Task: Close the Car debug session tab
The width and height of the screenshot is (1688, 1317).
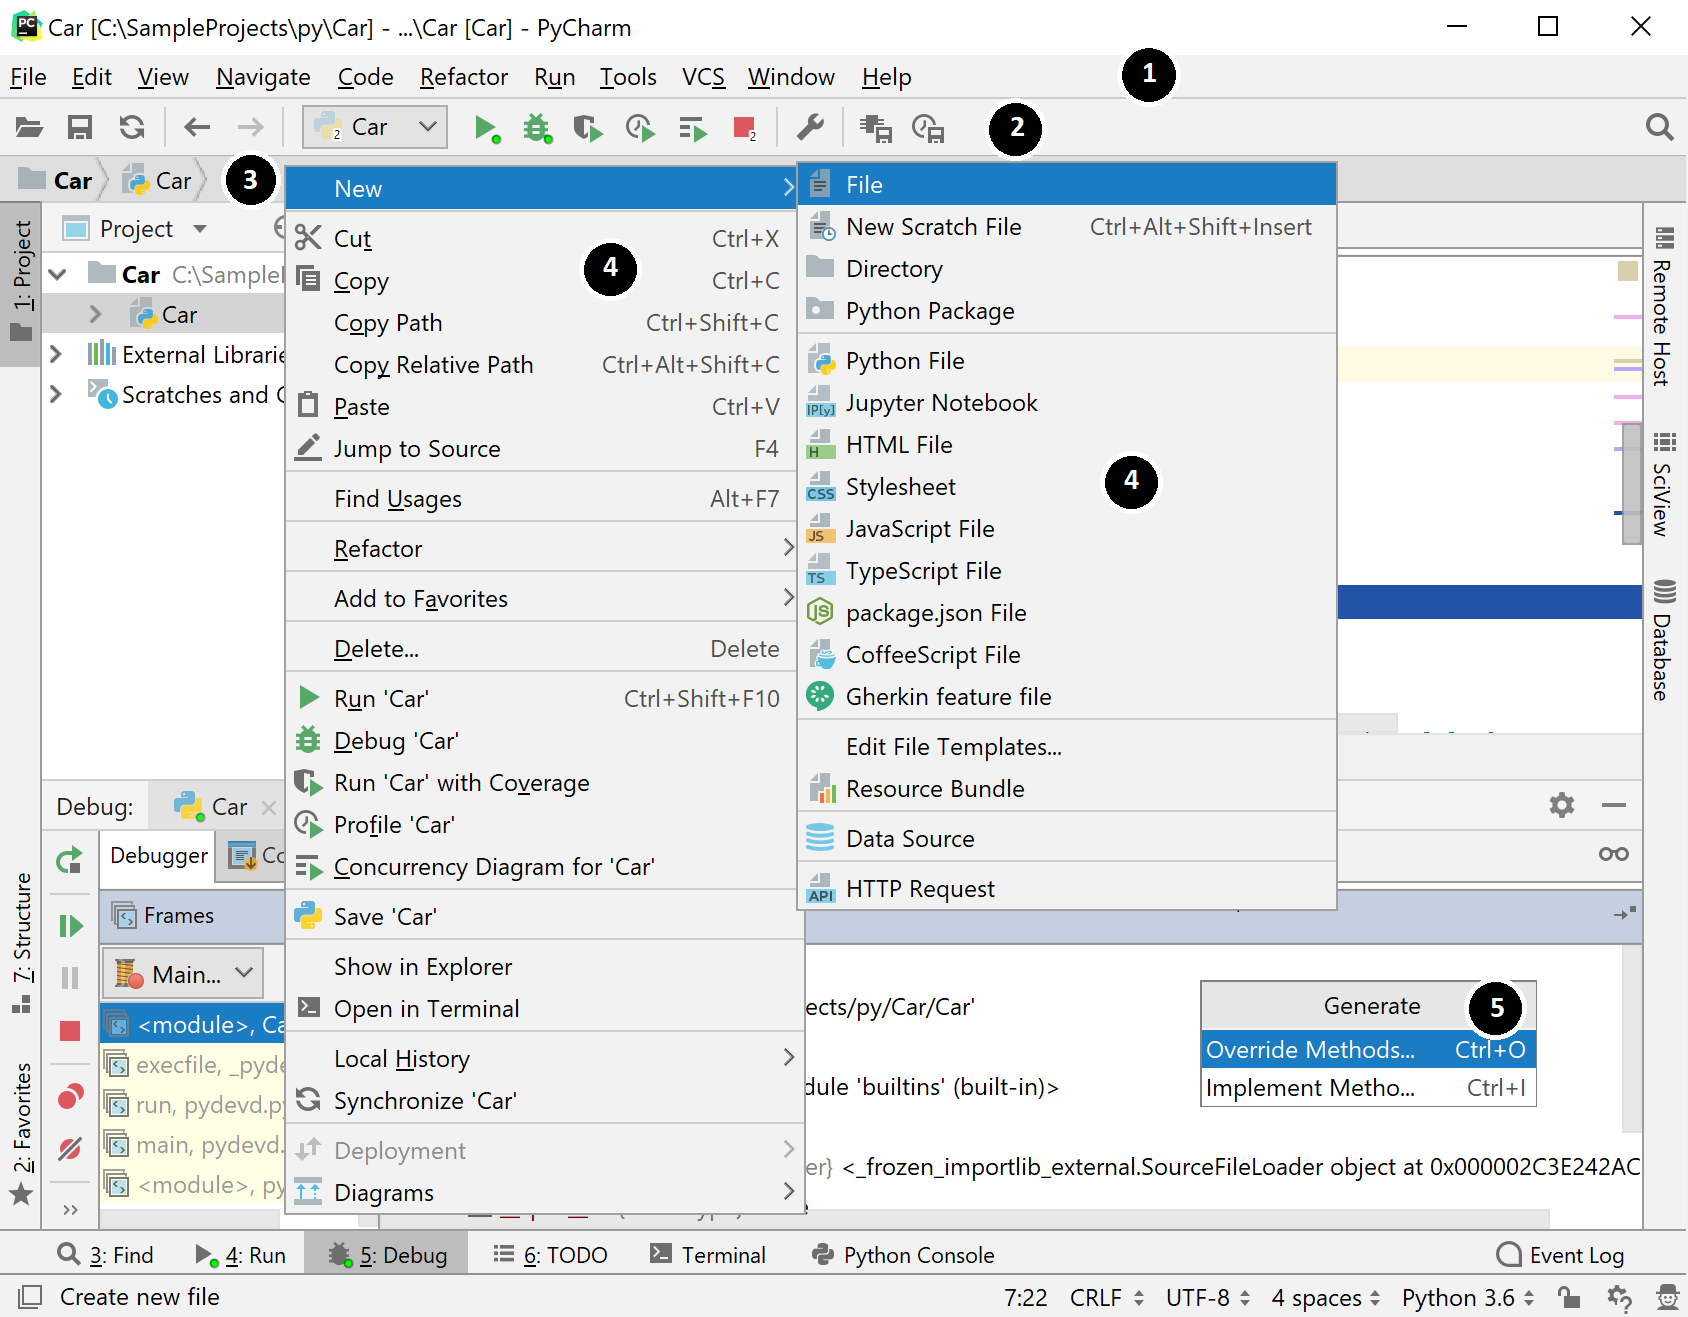Action: pos(268,807)
